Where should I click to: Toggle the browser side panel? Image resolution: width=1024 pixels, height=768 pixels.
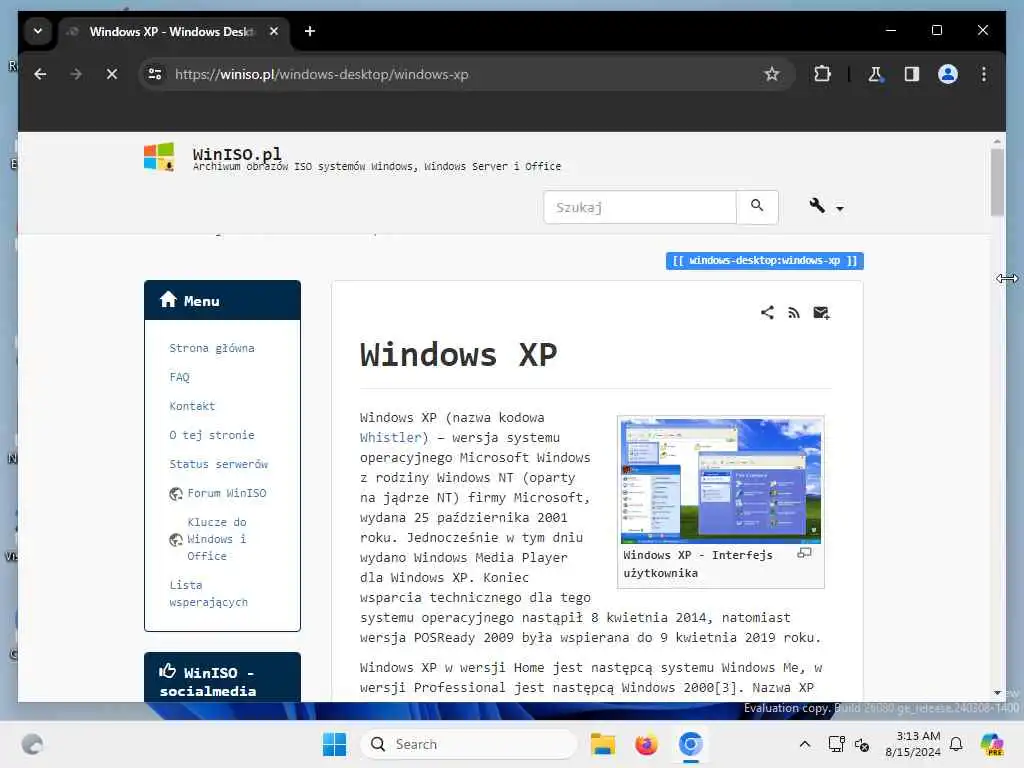pos(911,74)
